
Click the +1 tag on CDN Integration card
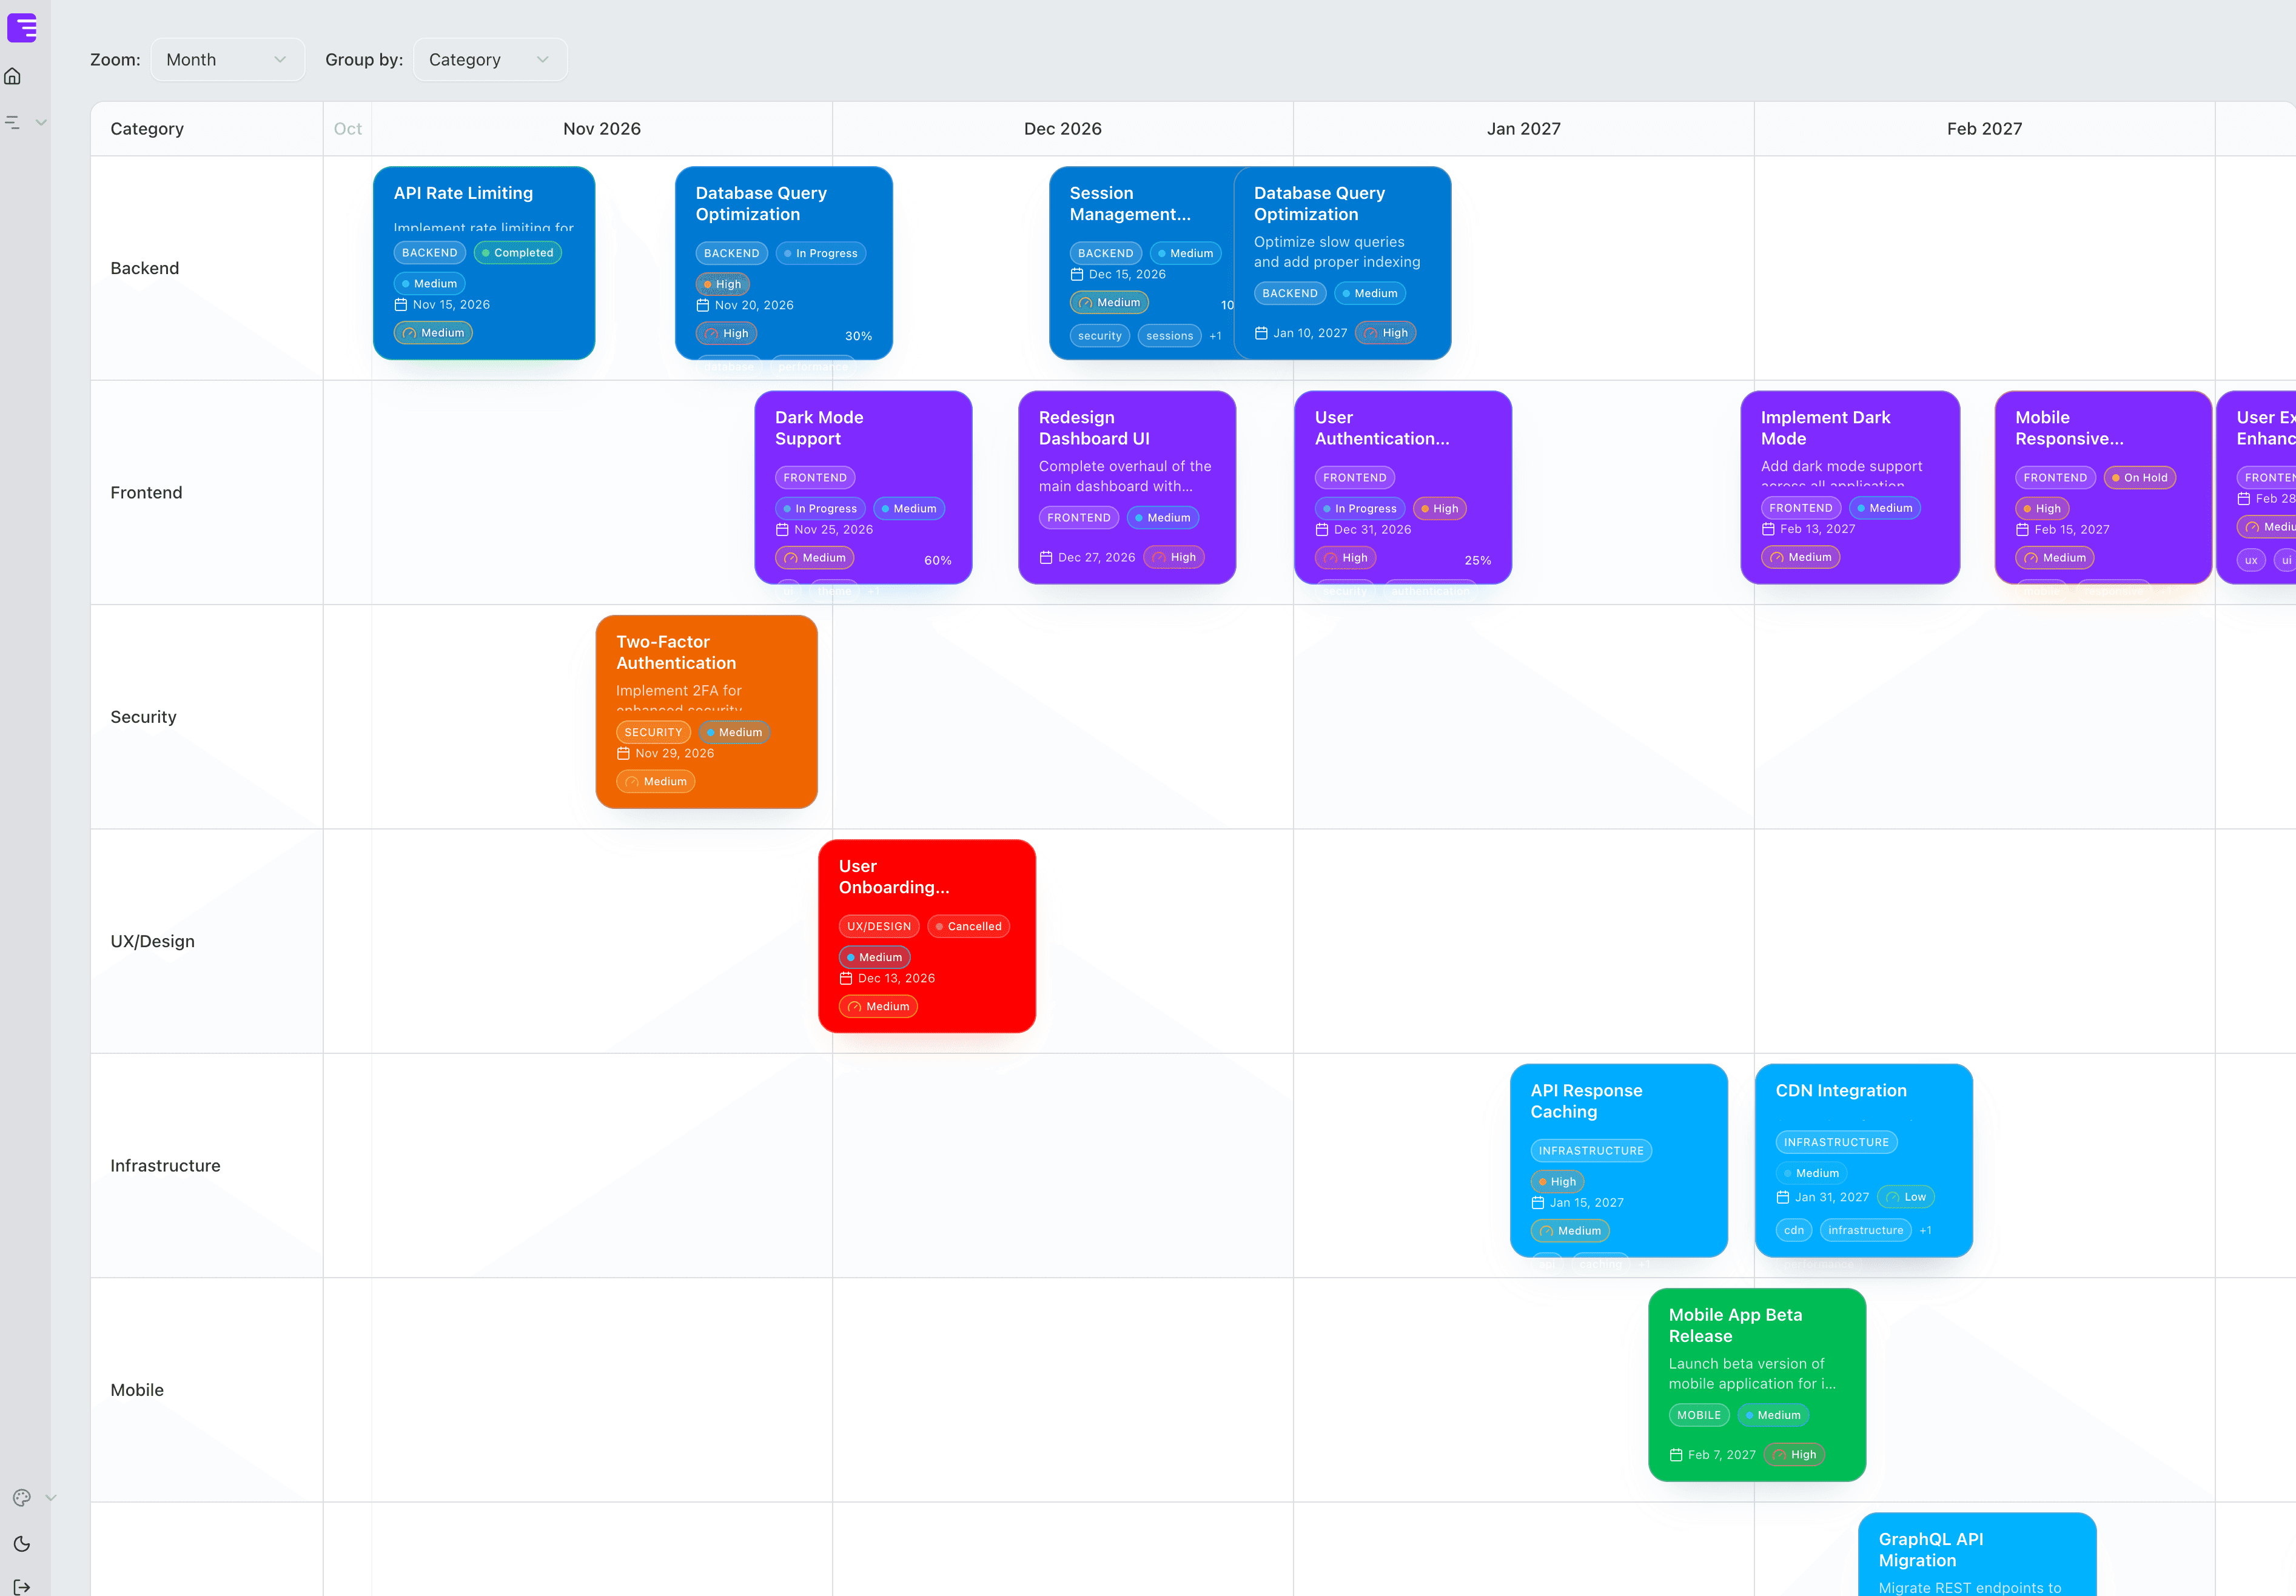1926,1230
